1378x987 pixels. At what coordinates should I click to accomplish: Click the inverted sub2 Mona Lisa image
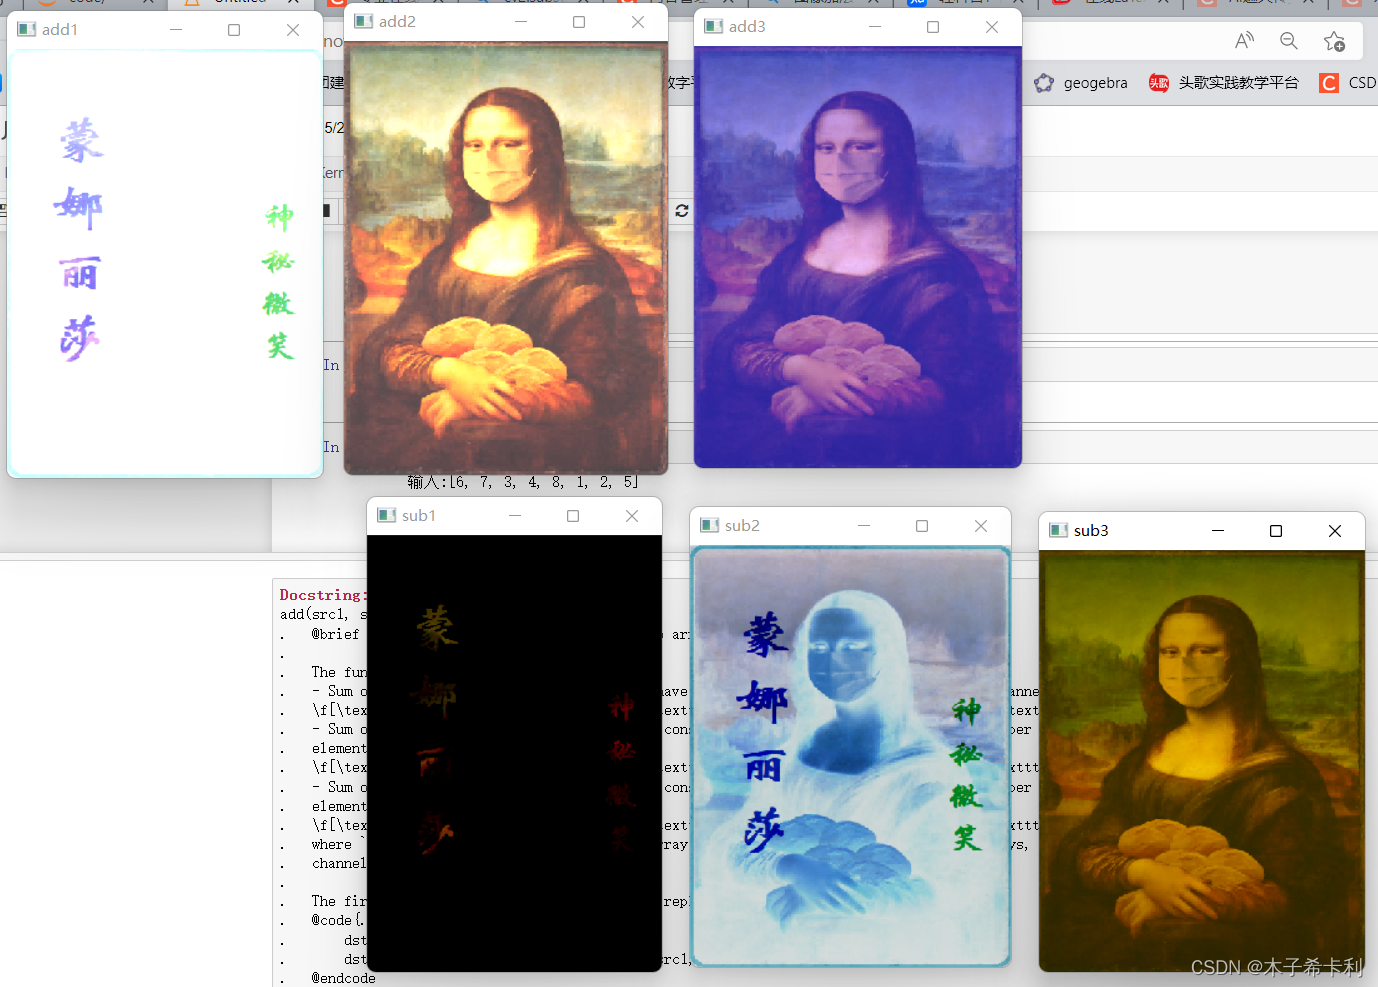851,756
